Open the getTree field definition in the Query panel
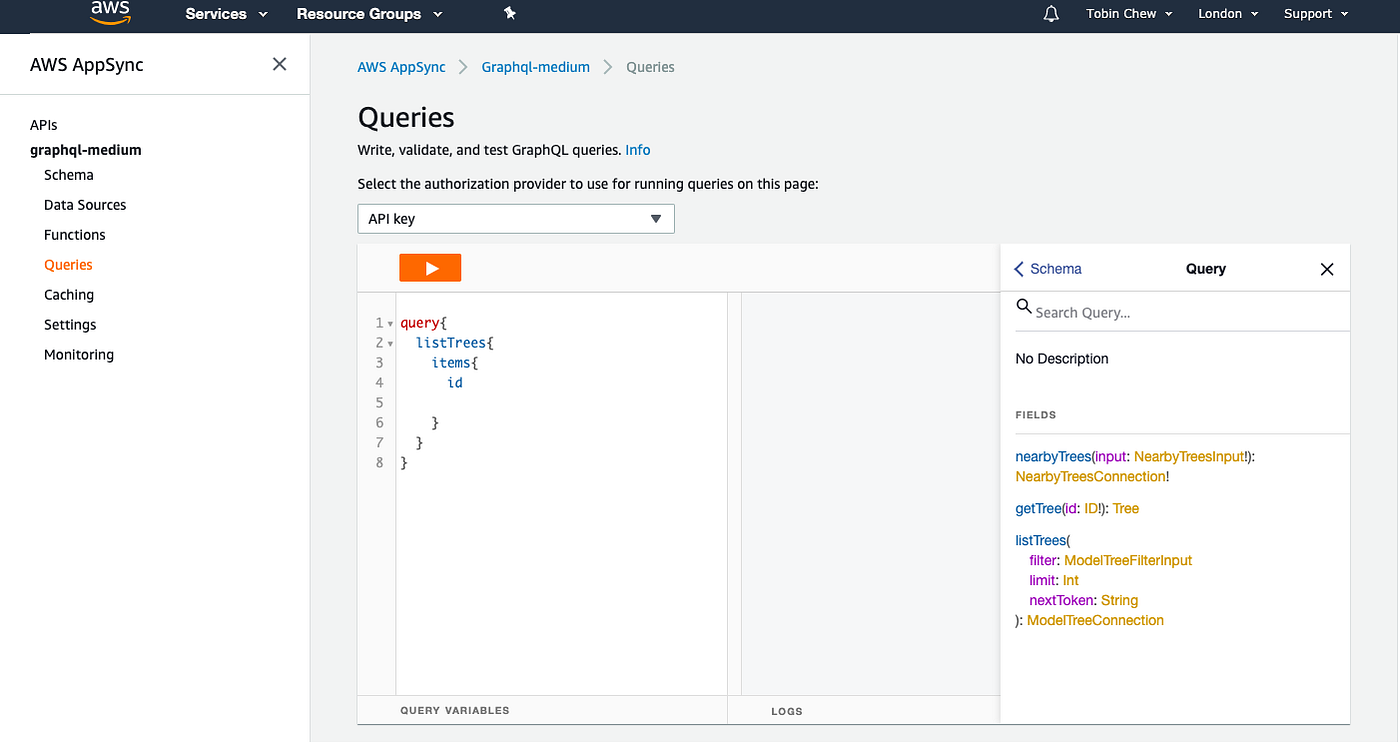 1038,508
